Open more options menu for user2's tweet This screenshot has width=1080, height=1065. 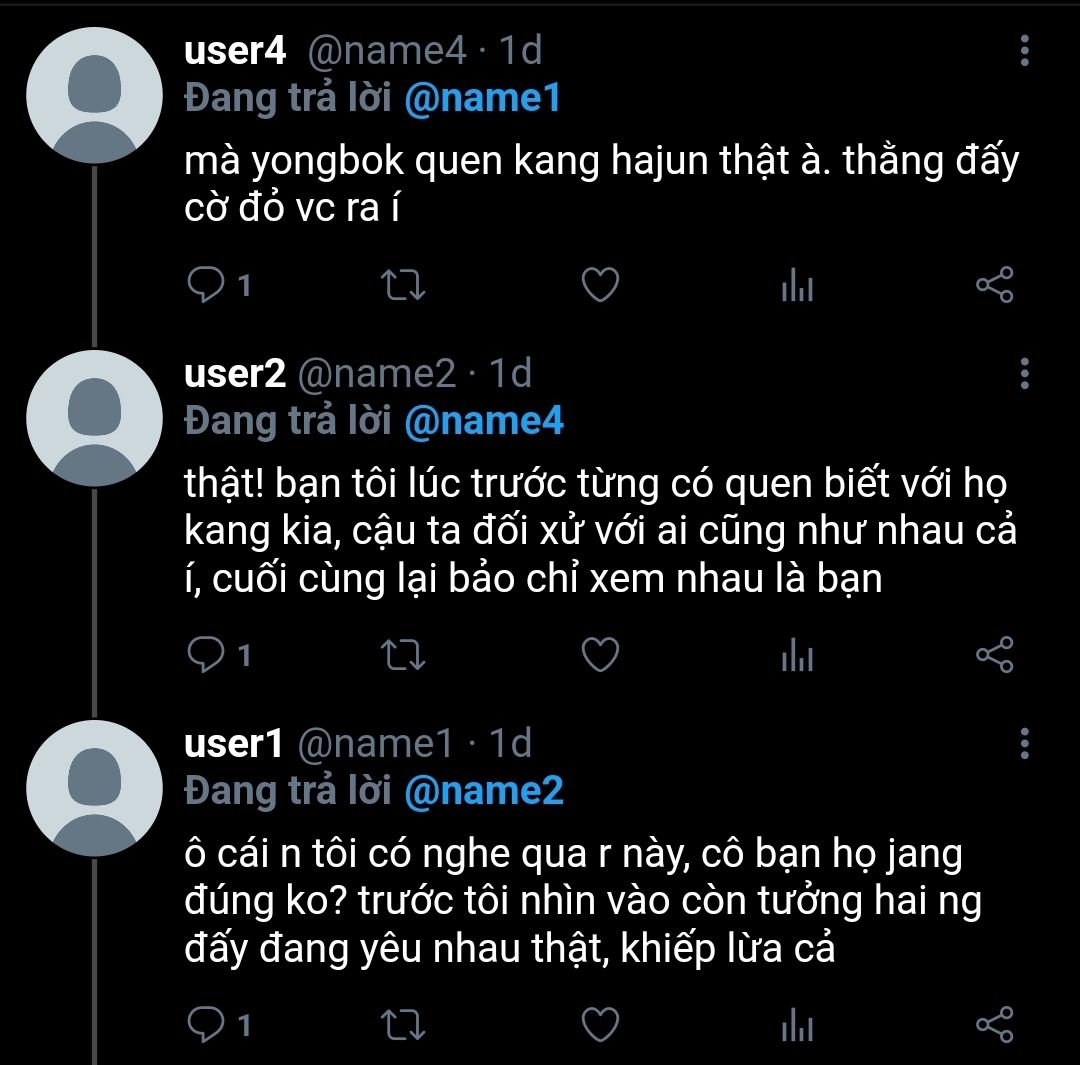(1025, 373)
